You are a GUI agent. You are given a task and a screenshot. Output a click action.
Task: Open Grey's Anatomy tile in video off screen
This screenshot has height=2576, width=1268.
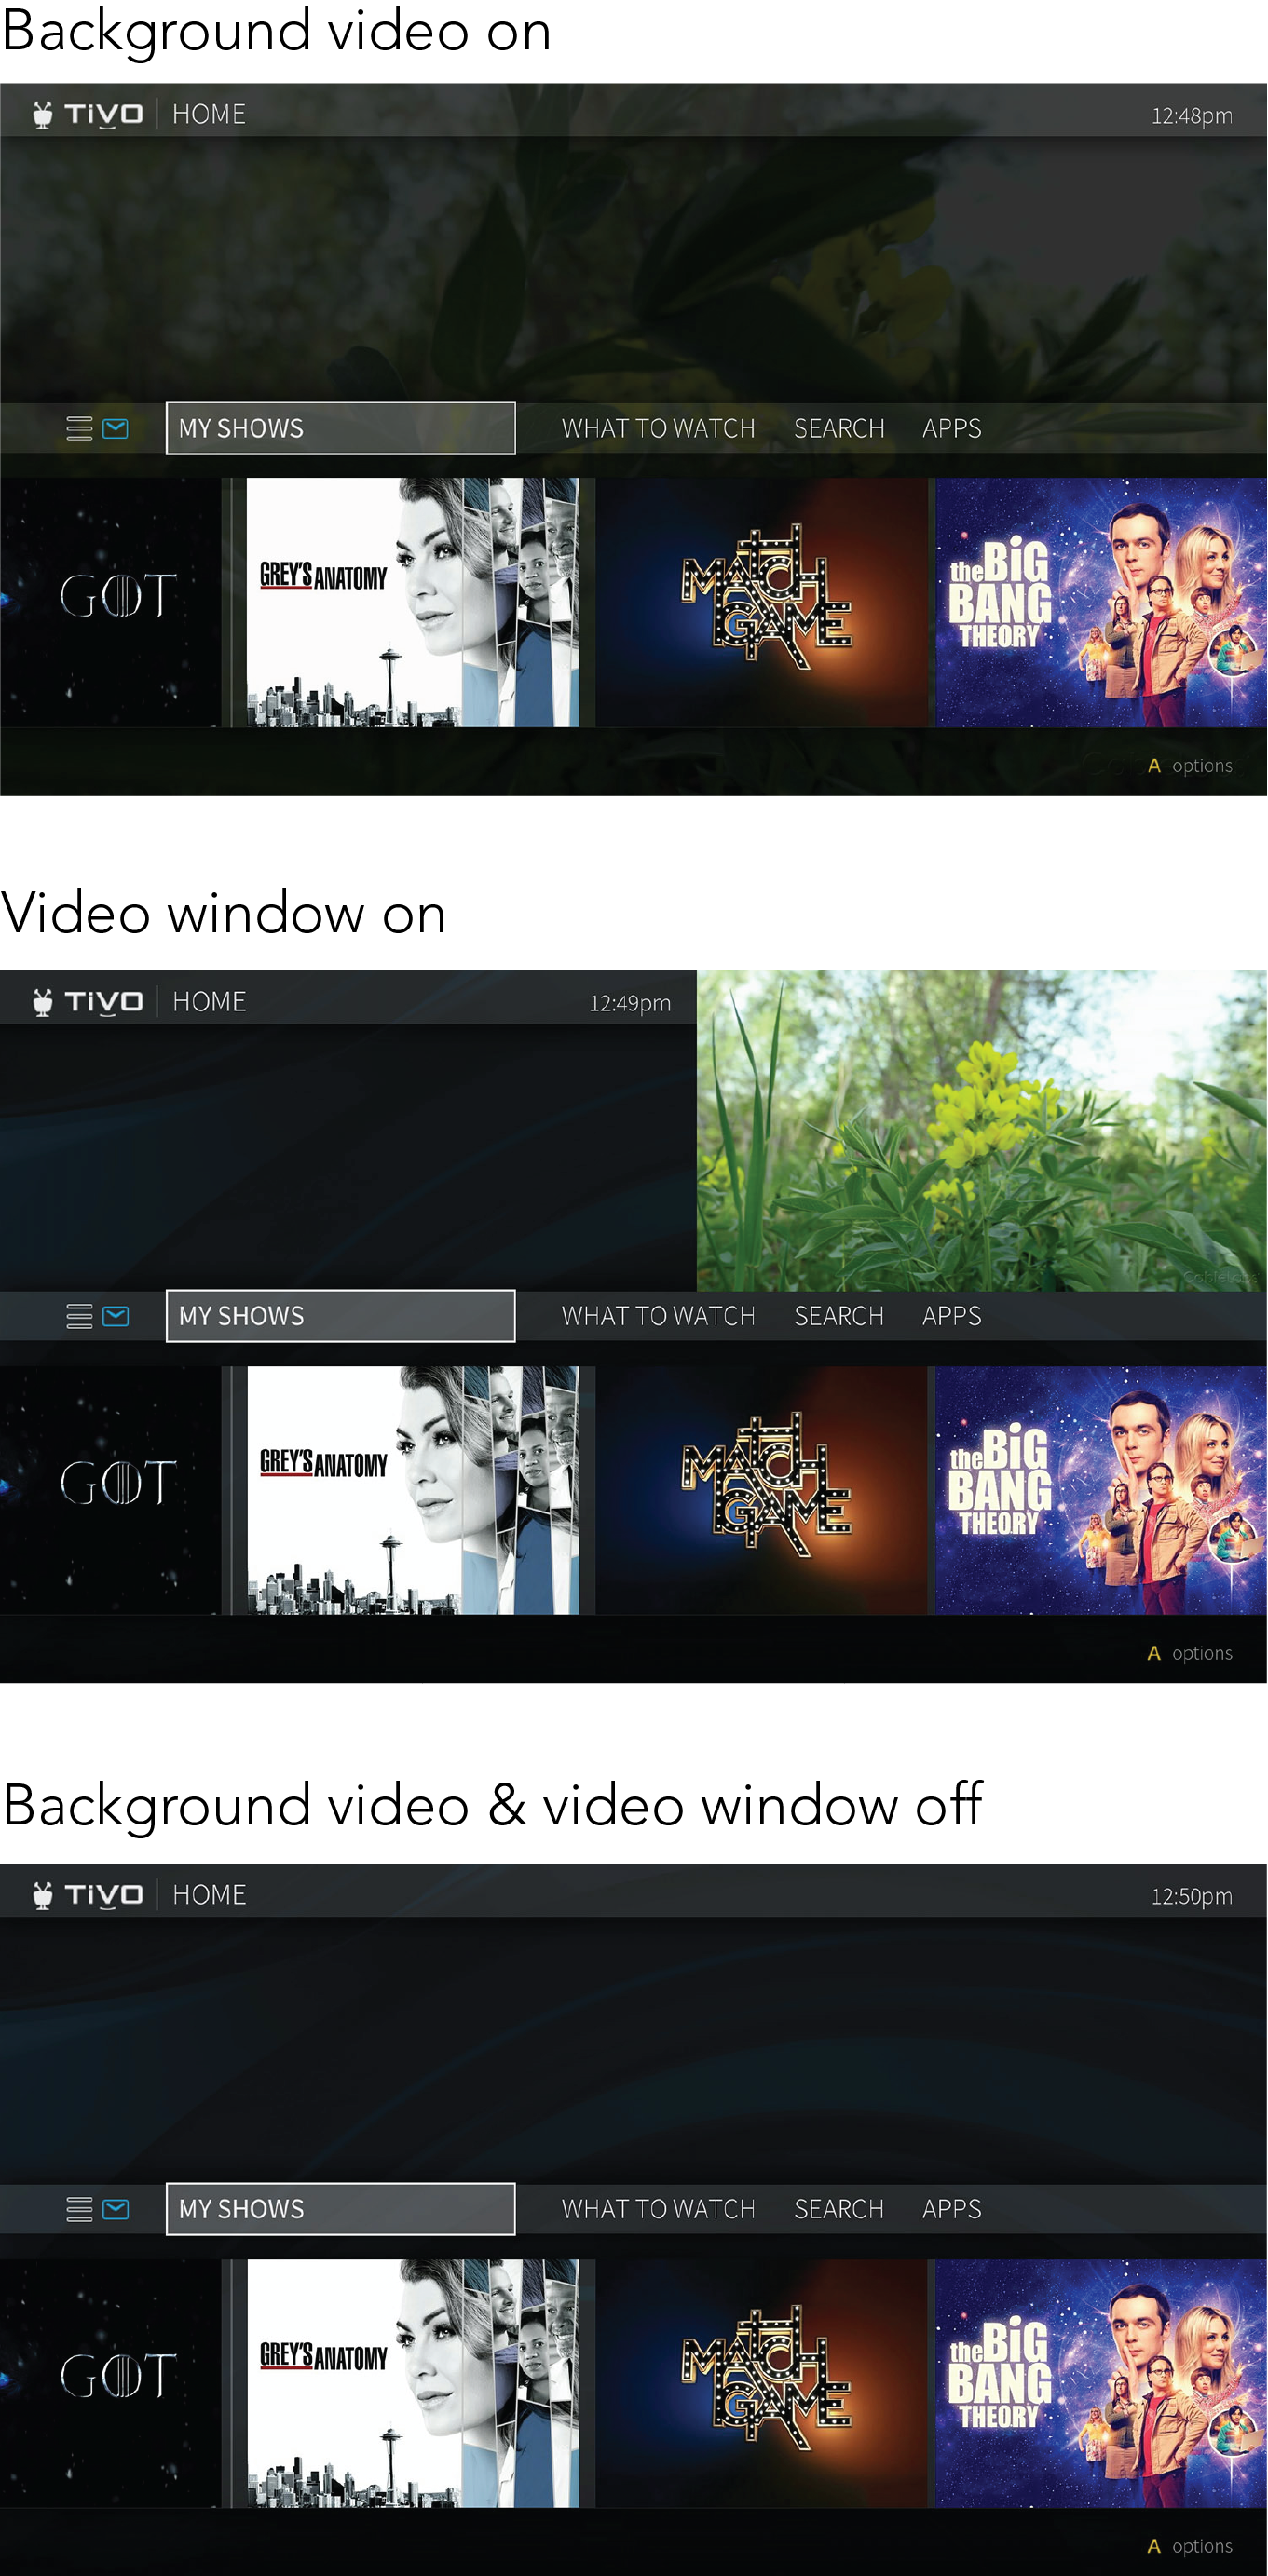pyautogui.click(x=413, y=2383)
